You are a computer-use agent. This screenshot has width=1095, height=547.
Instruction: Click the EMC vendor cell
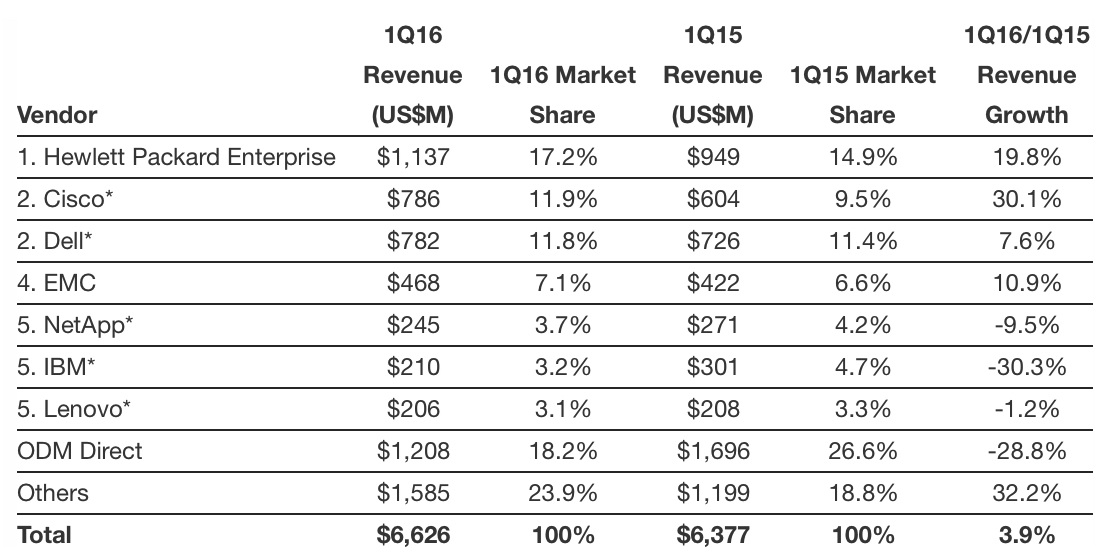pos(57,283)
